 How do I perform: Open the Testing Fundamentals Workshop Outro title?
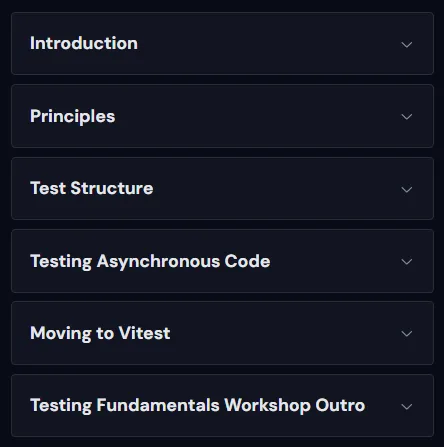point(197,406)
